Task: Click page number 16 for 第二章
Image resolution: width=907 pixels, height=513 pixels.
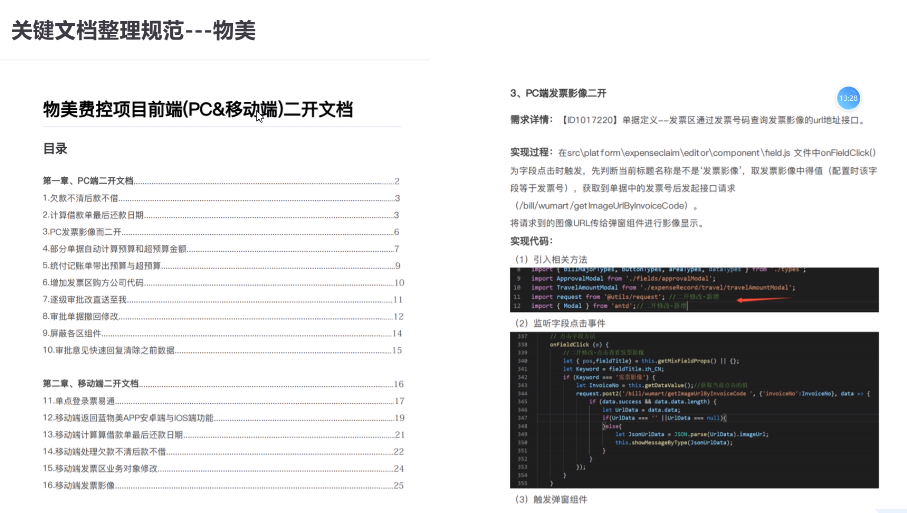Action: (x=399, y=383)
